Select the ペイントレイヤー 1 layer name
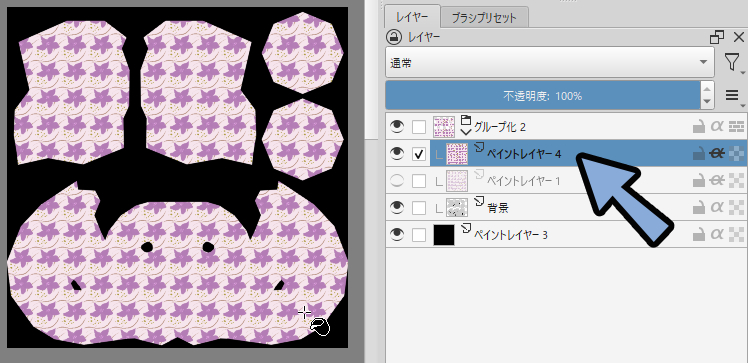This screenshot has width=748, height=363. click(523, 181)
